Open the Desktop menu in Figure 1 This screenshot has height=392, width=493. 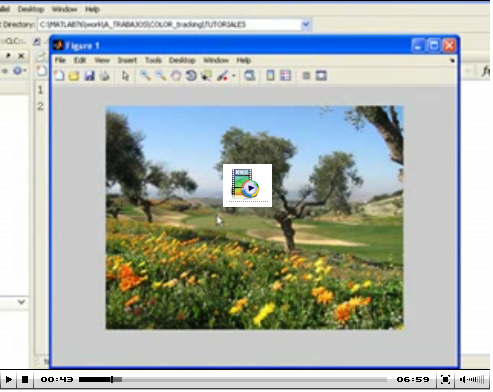(182, 60)
